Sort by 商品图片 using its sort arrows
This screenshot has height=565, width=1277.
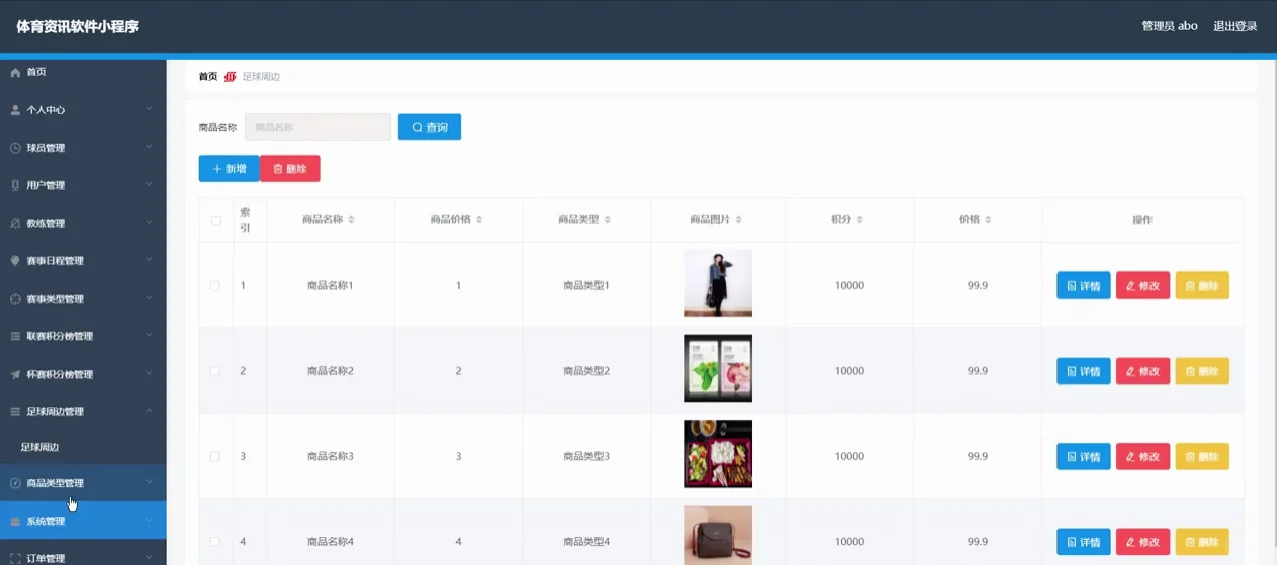click(x=738, y=219)
